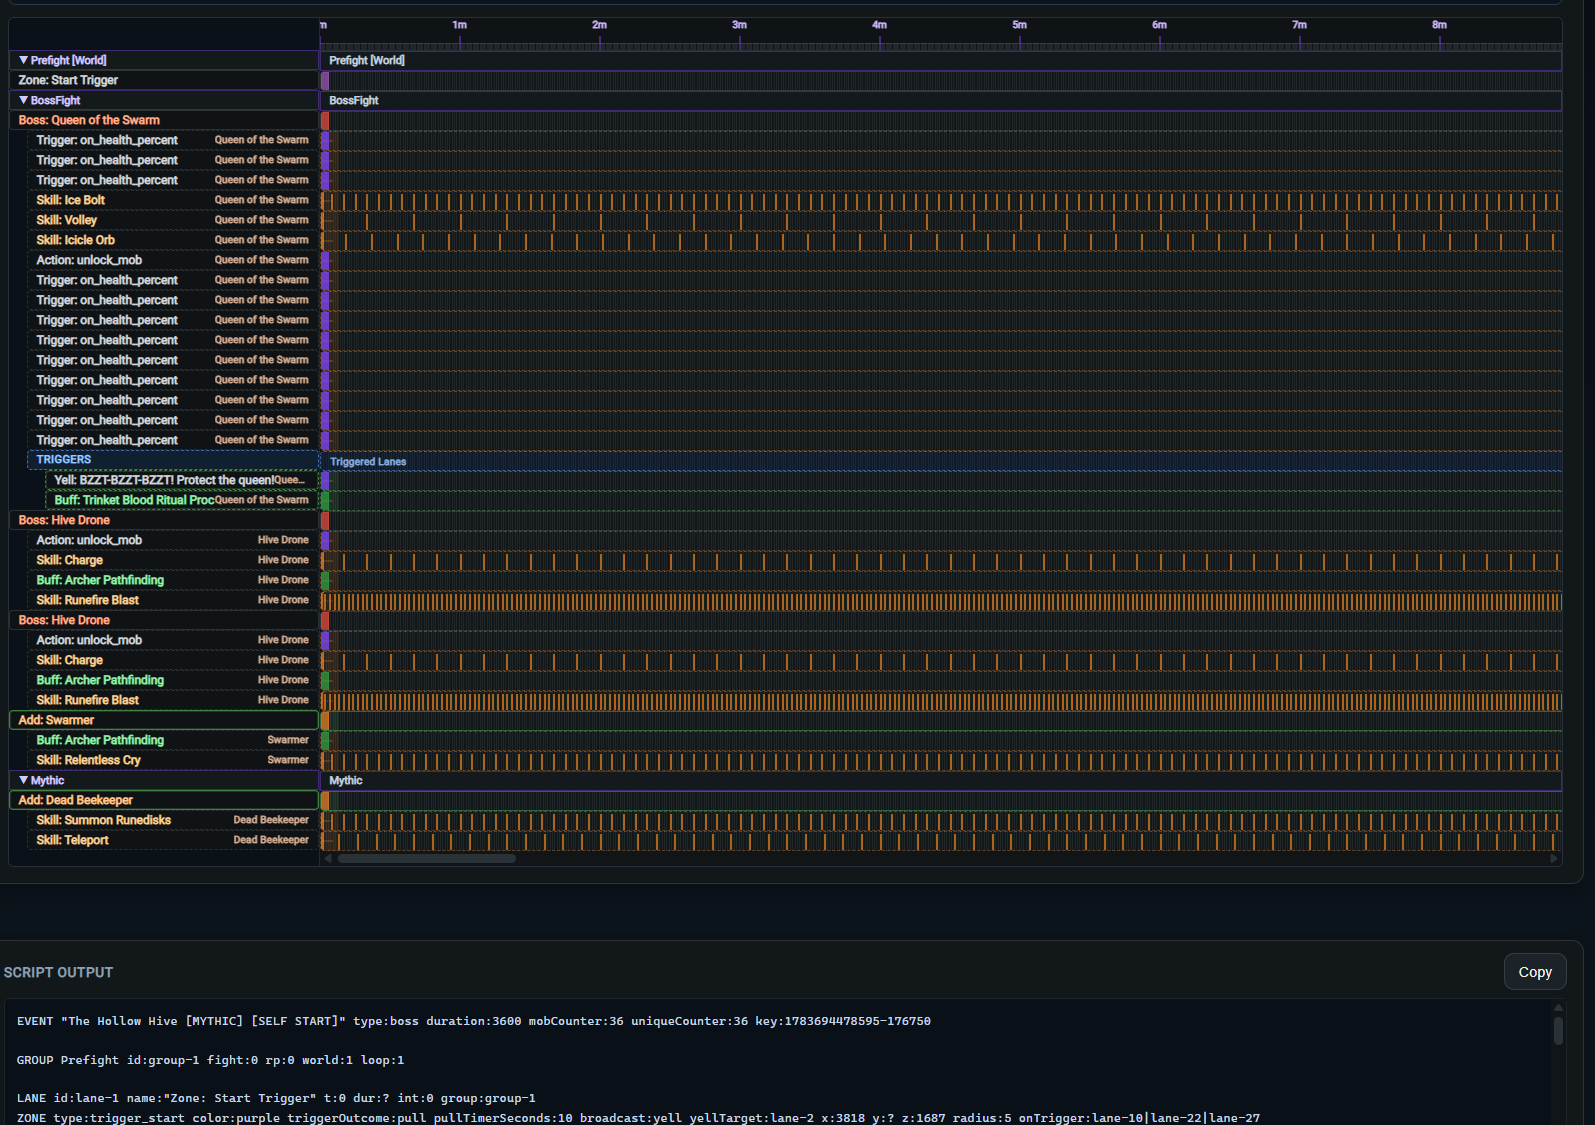This screenshot has height=1125, width=1595.
Task: Click the SCRIPT OUTPUT heading
Action: coord(58,972)
